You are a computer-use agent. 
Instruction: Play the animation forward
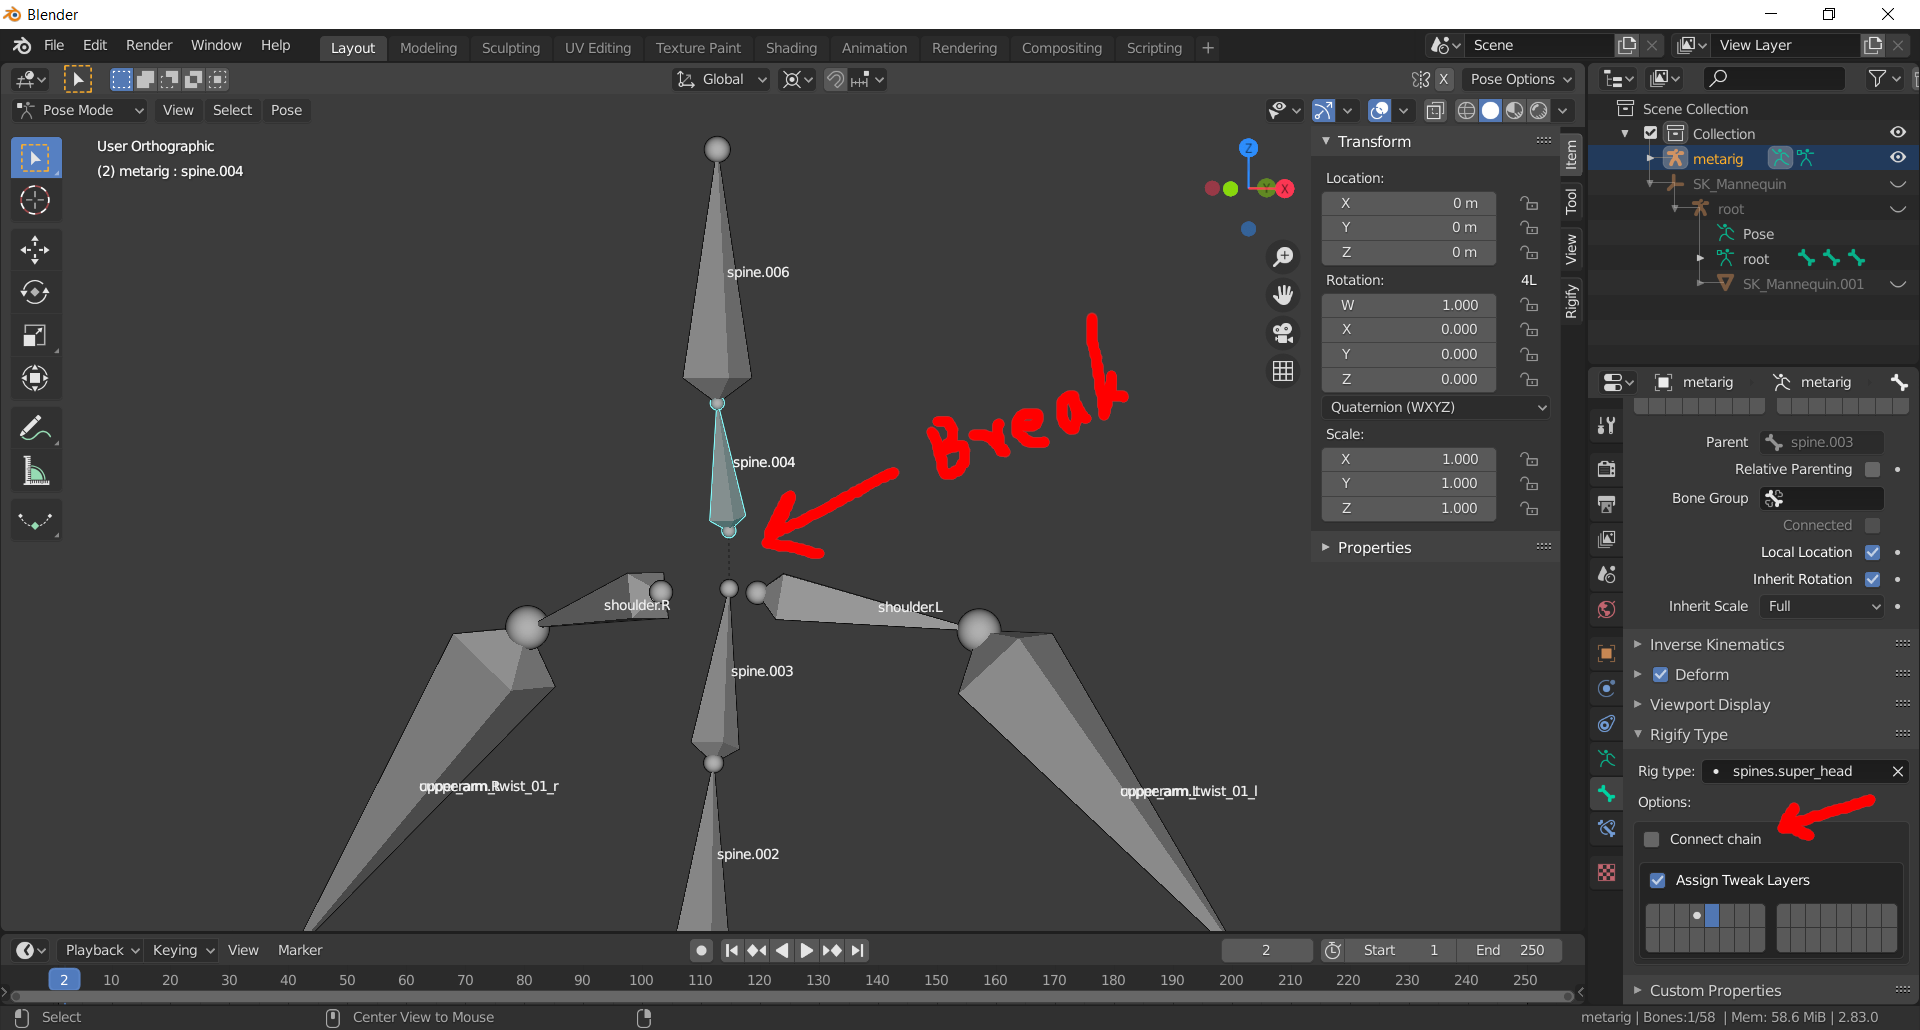tap(807, 950)
